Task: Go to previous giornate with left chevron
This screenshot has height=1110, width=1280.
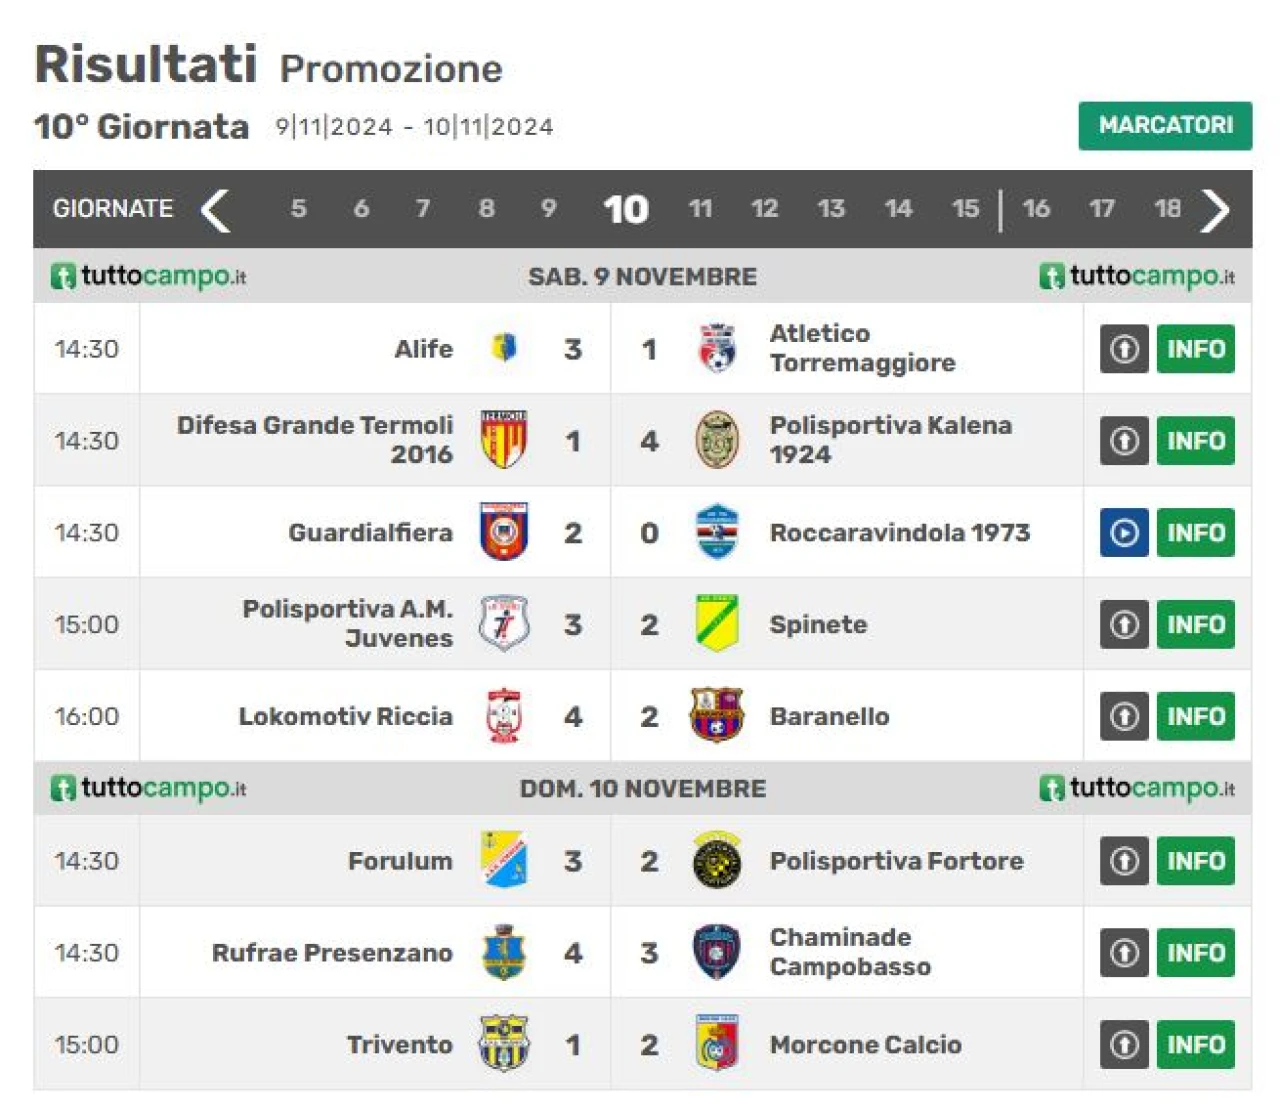Action: (x=215, y=210)
